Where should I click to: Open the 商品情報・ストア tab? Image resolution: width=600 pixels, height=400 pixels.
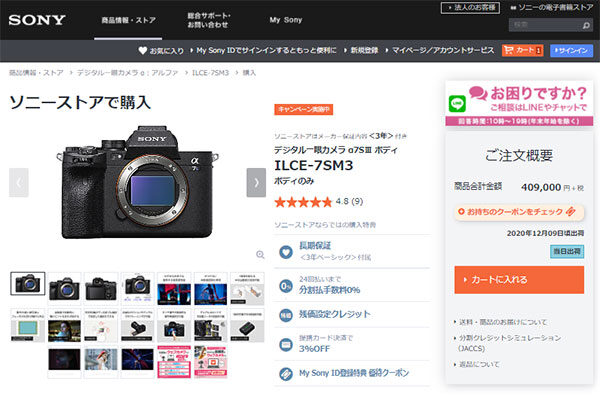click(x=128, y=20)
